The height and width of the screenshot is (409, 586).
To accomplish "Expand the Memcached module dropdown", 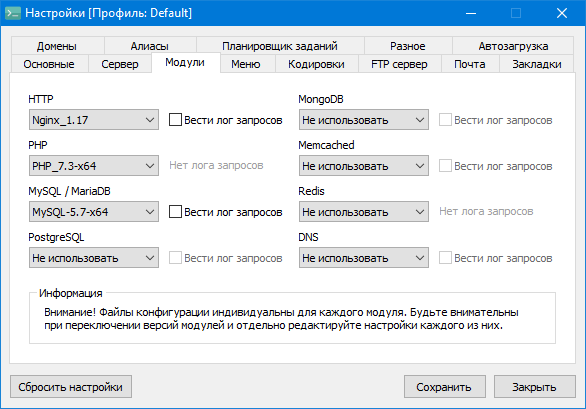I will click(x=364, y=166).
